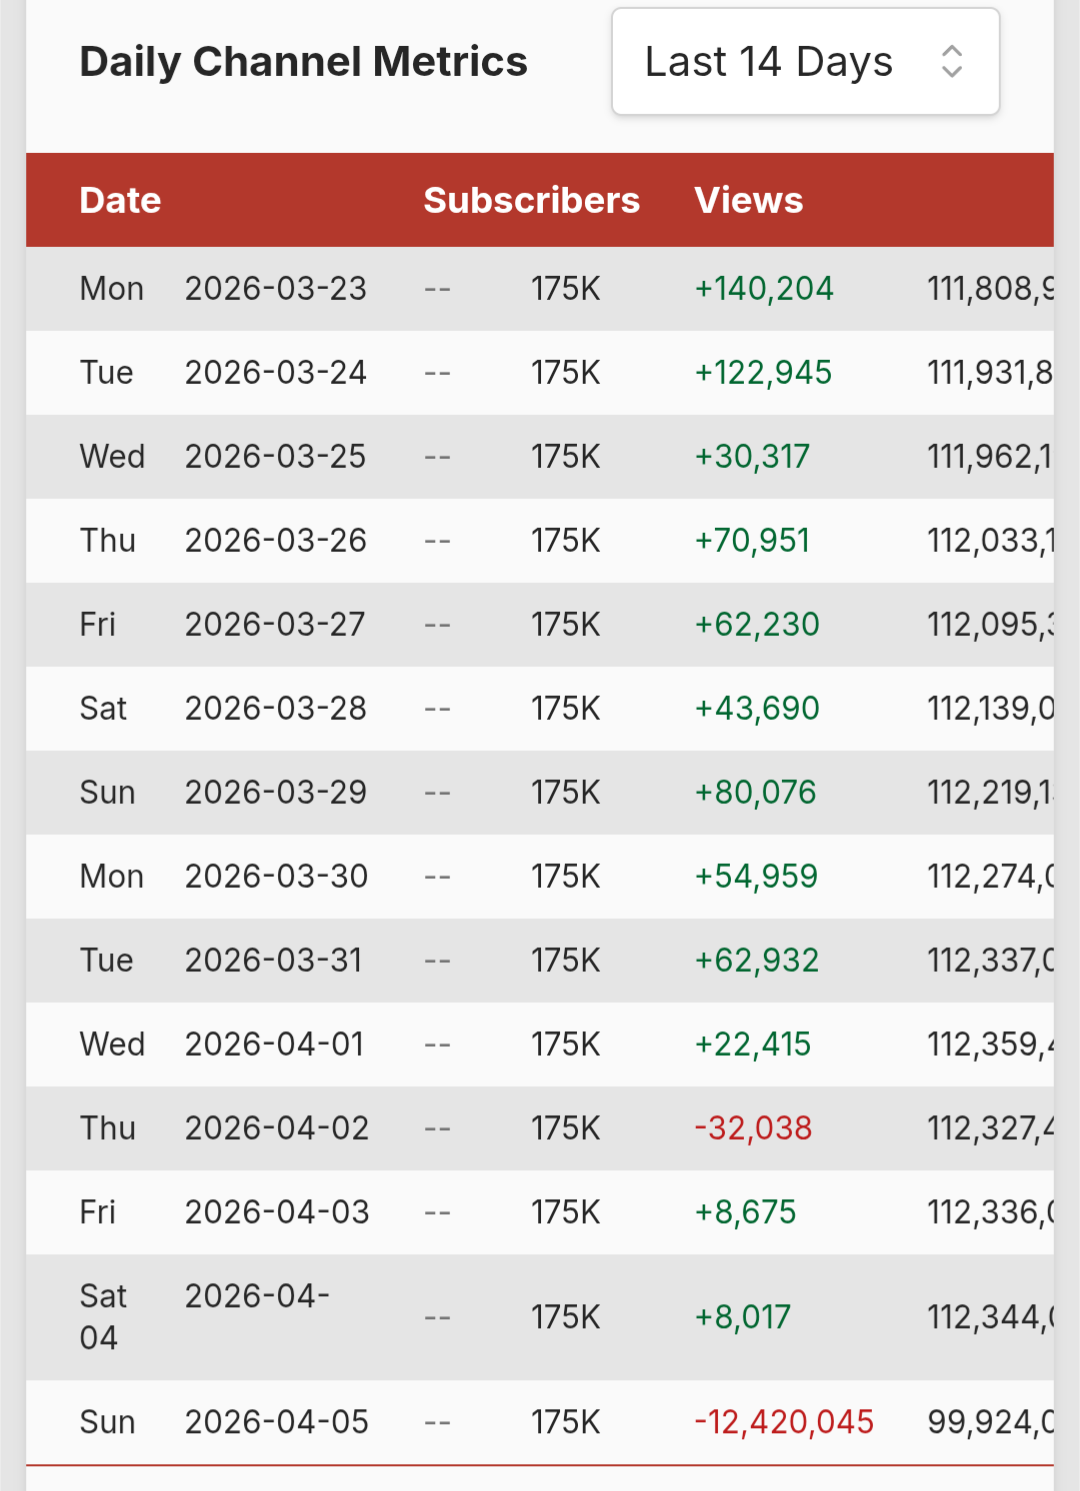
Task: Click the +62,230 views figure
Action: pyautogui.click(x=757, y=625)
